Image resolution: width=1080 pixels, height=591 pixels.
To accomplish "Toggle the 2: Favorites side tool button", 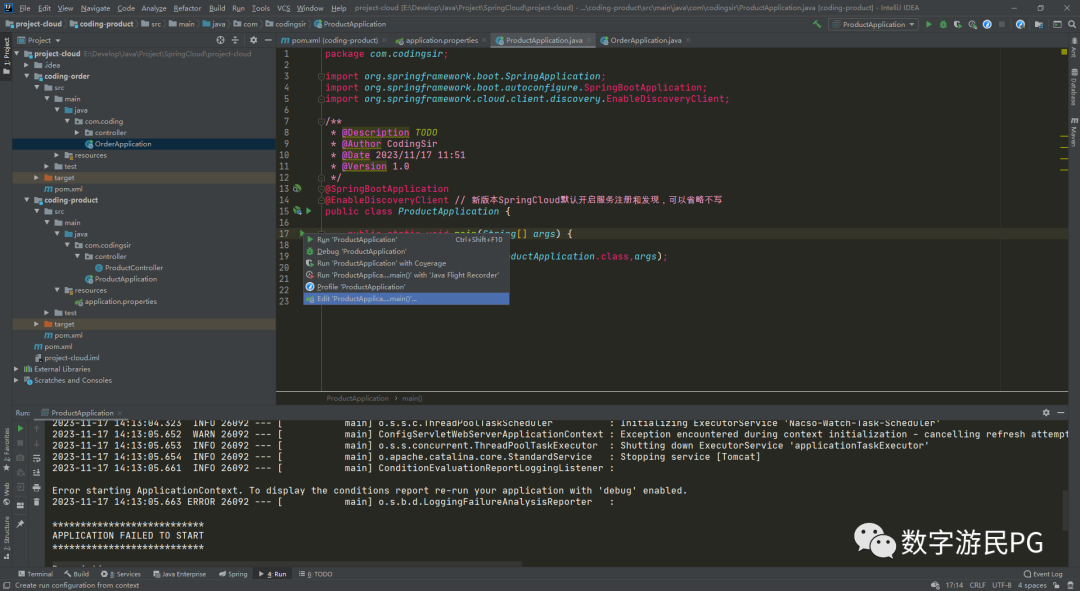I will (6, 449).
